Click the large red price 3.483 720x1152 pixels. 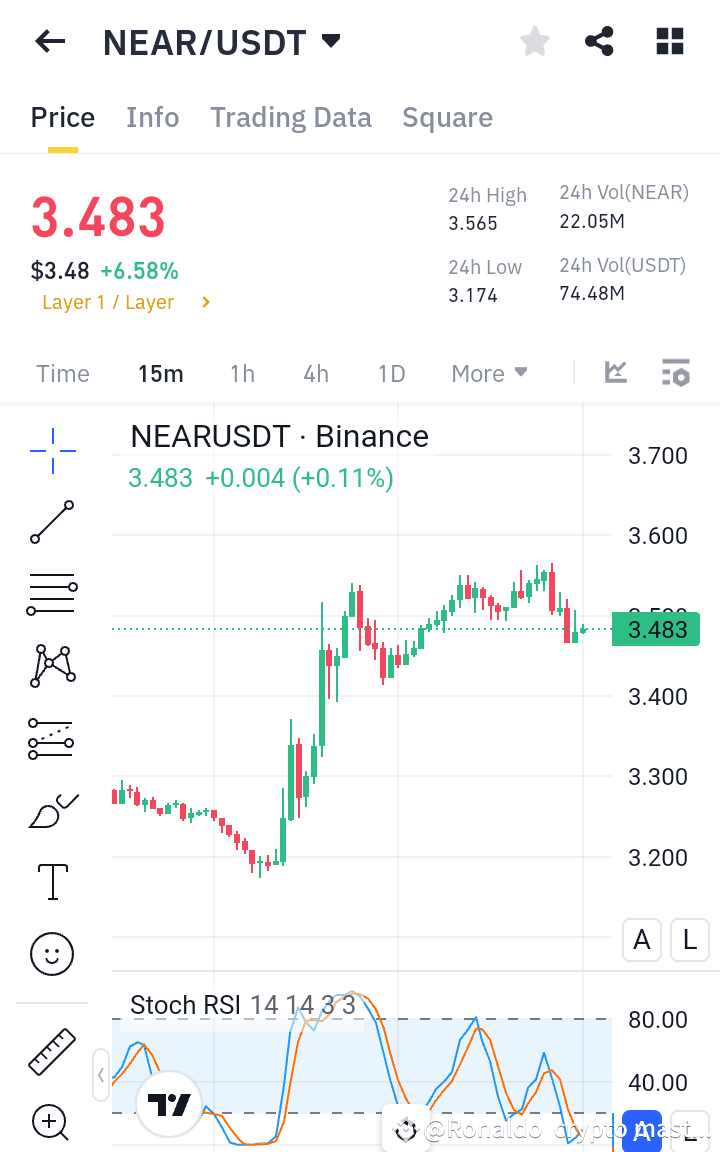(98, 217)
